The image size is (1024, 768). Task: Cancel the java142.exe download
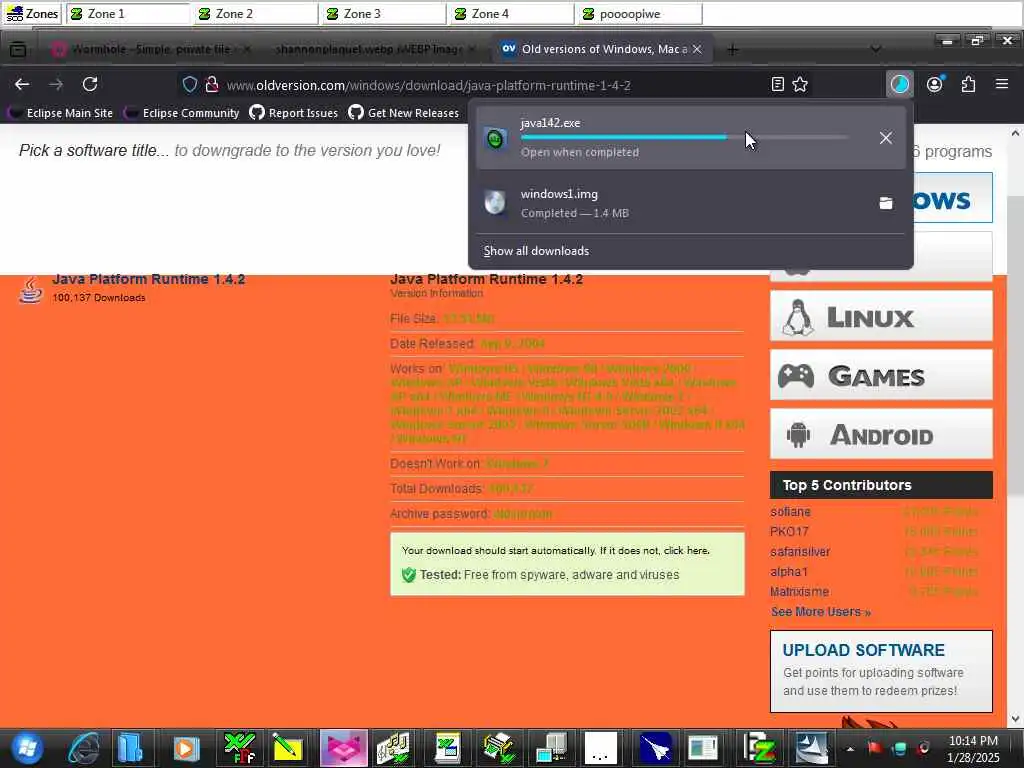(x=886, y=138)
